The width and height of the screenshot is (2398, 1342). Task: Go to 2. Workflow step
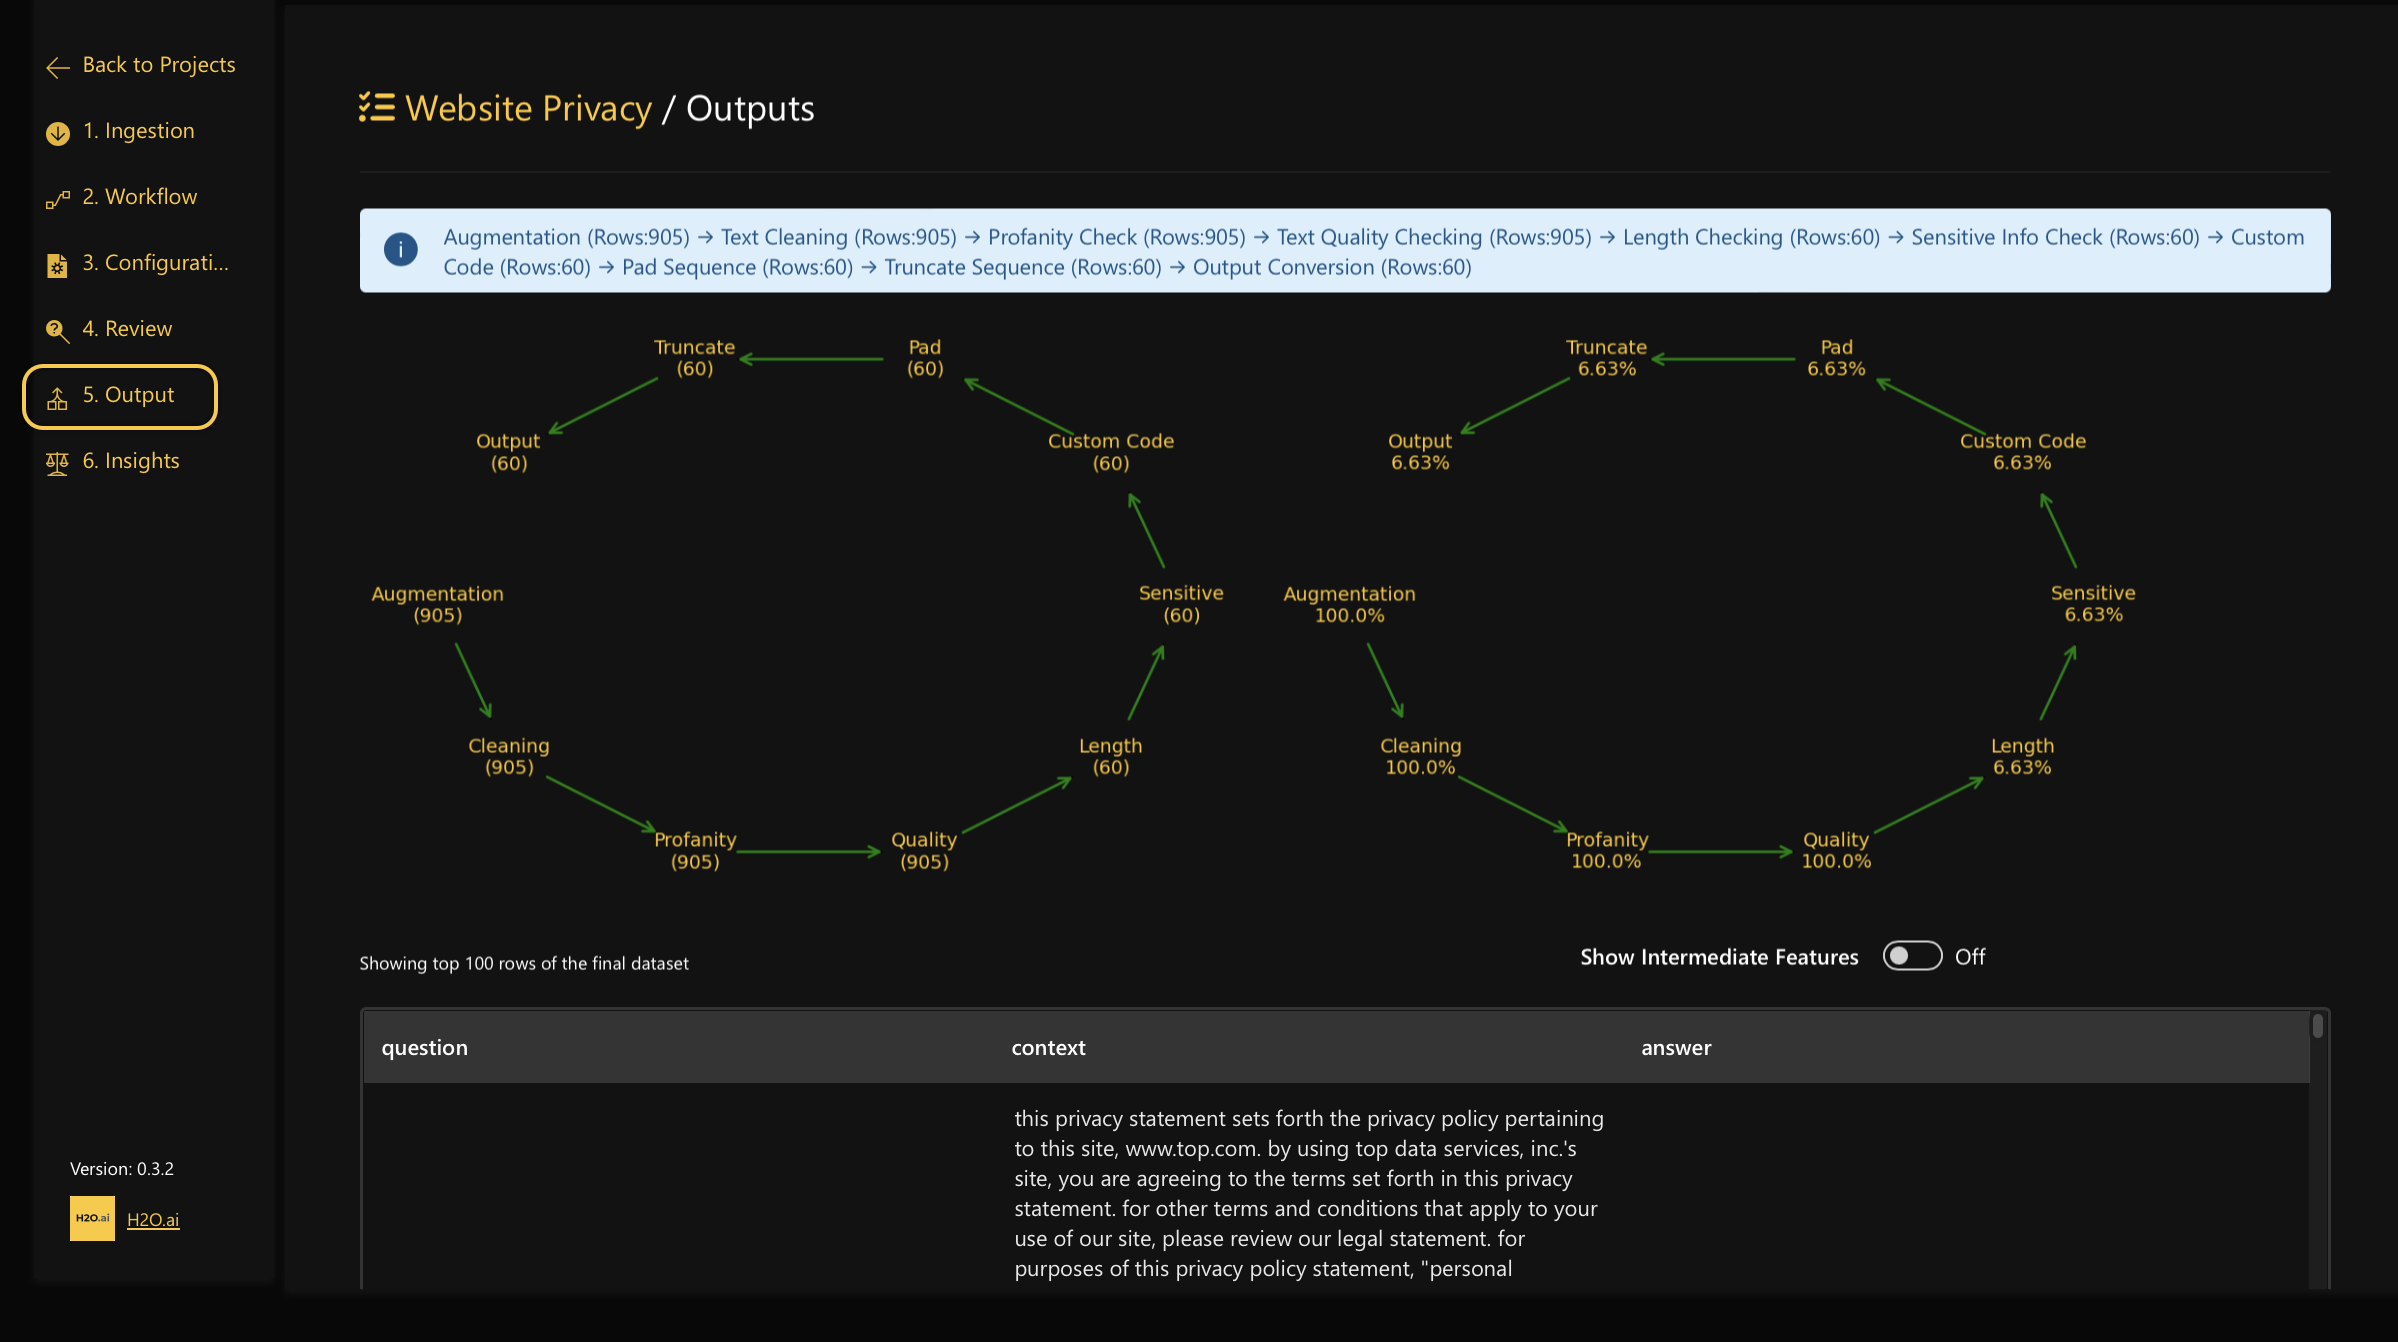[139, 197]
